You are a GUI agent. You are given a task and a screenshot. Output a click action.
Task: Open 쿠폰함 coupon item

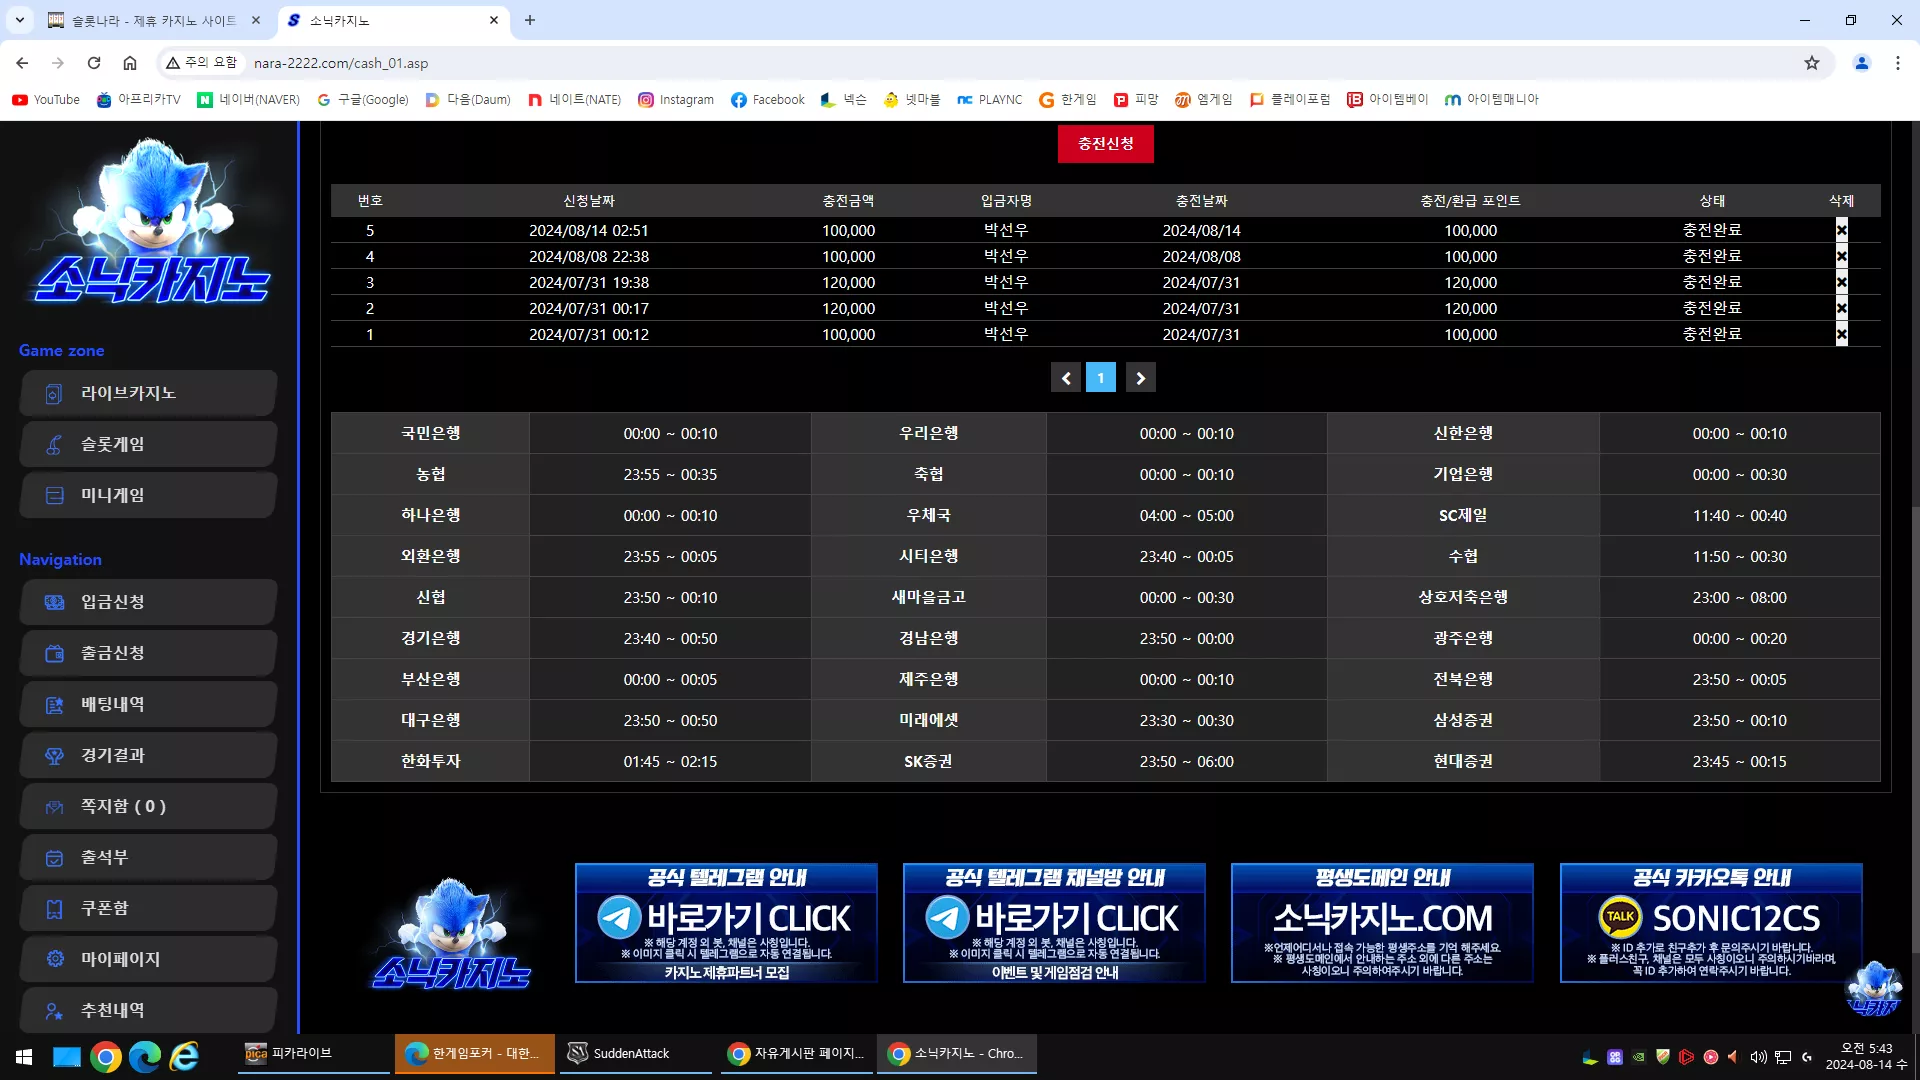[x=148, y=908]
